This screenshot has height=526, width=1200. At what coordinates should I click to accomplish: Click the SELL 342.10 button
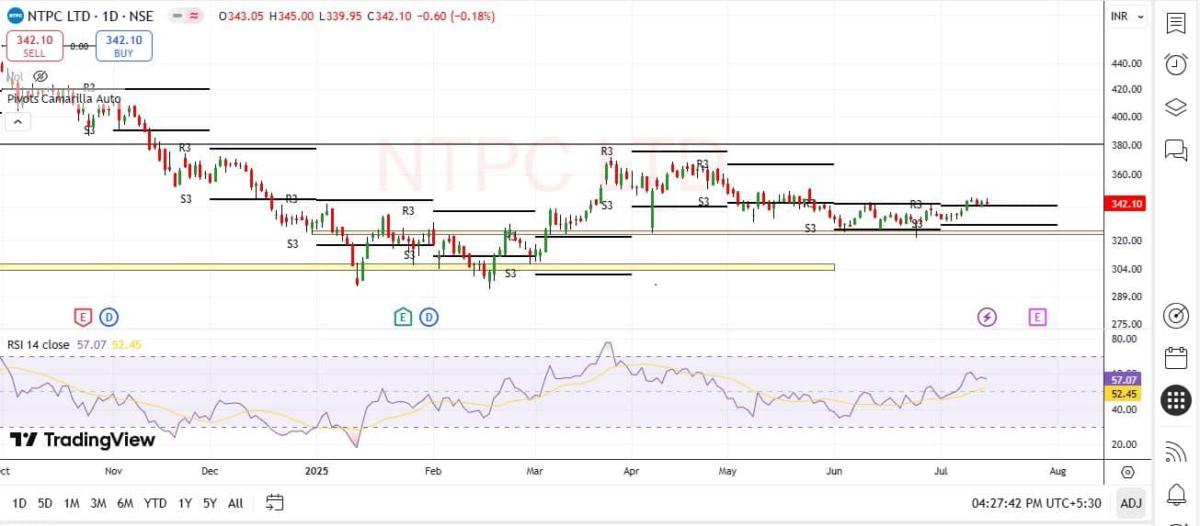point(35,46)
